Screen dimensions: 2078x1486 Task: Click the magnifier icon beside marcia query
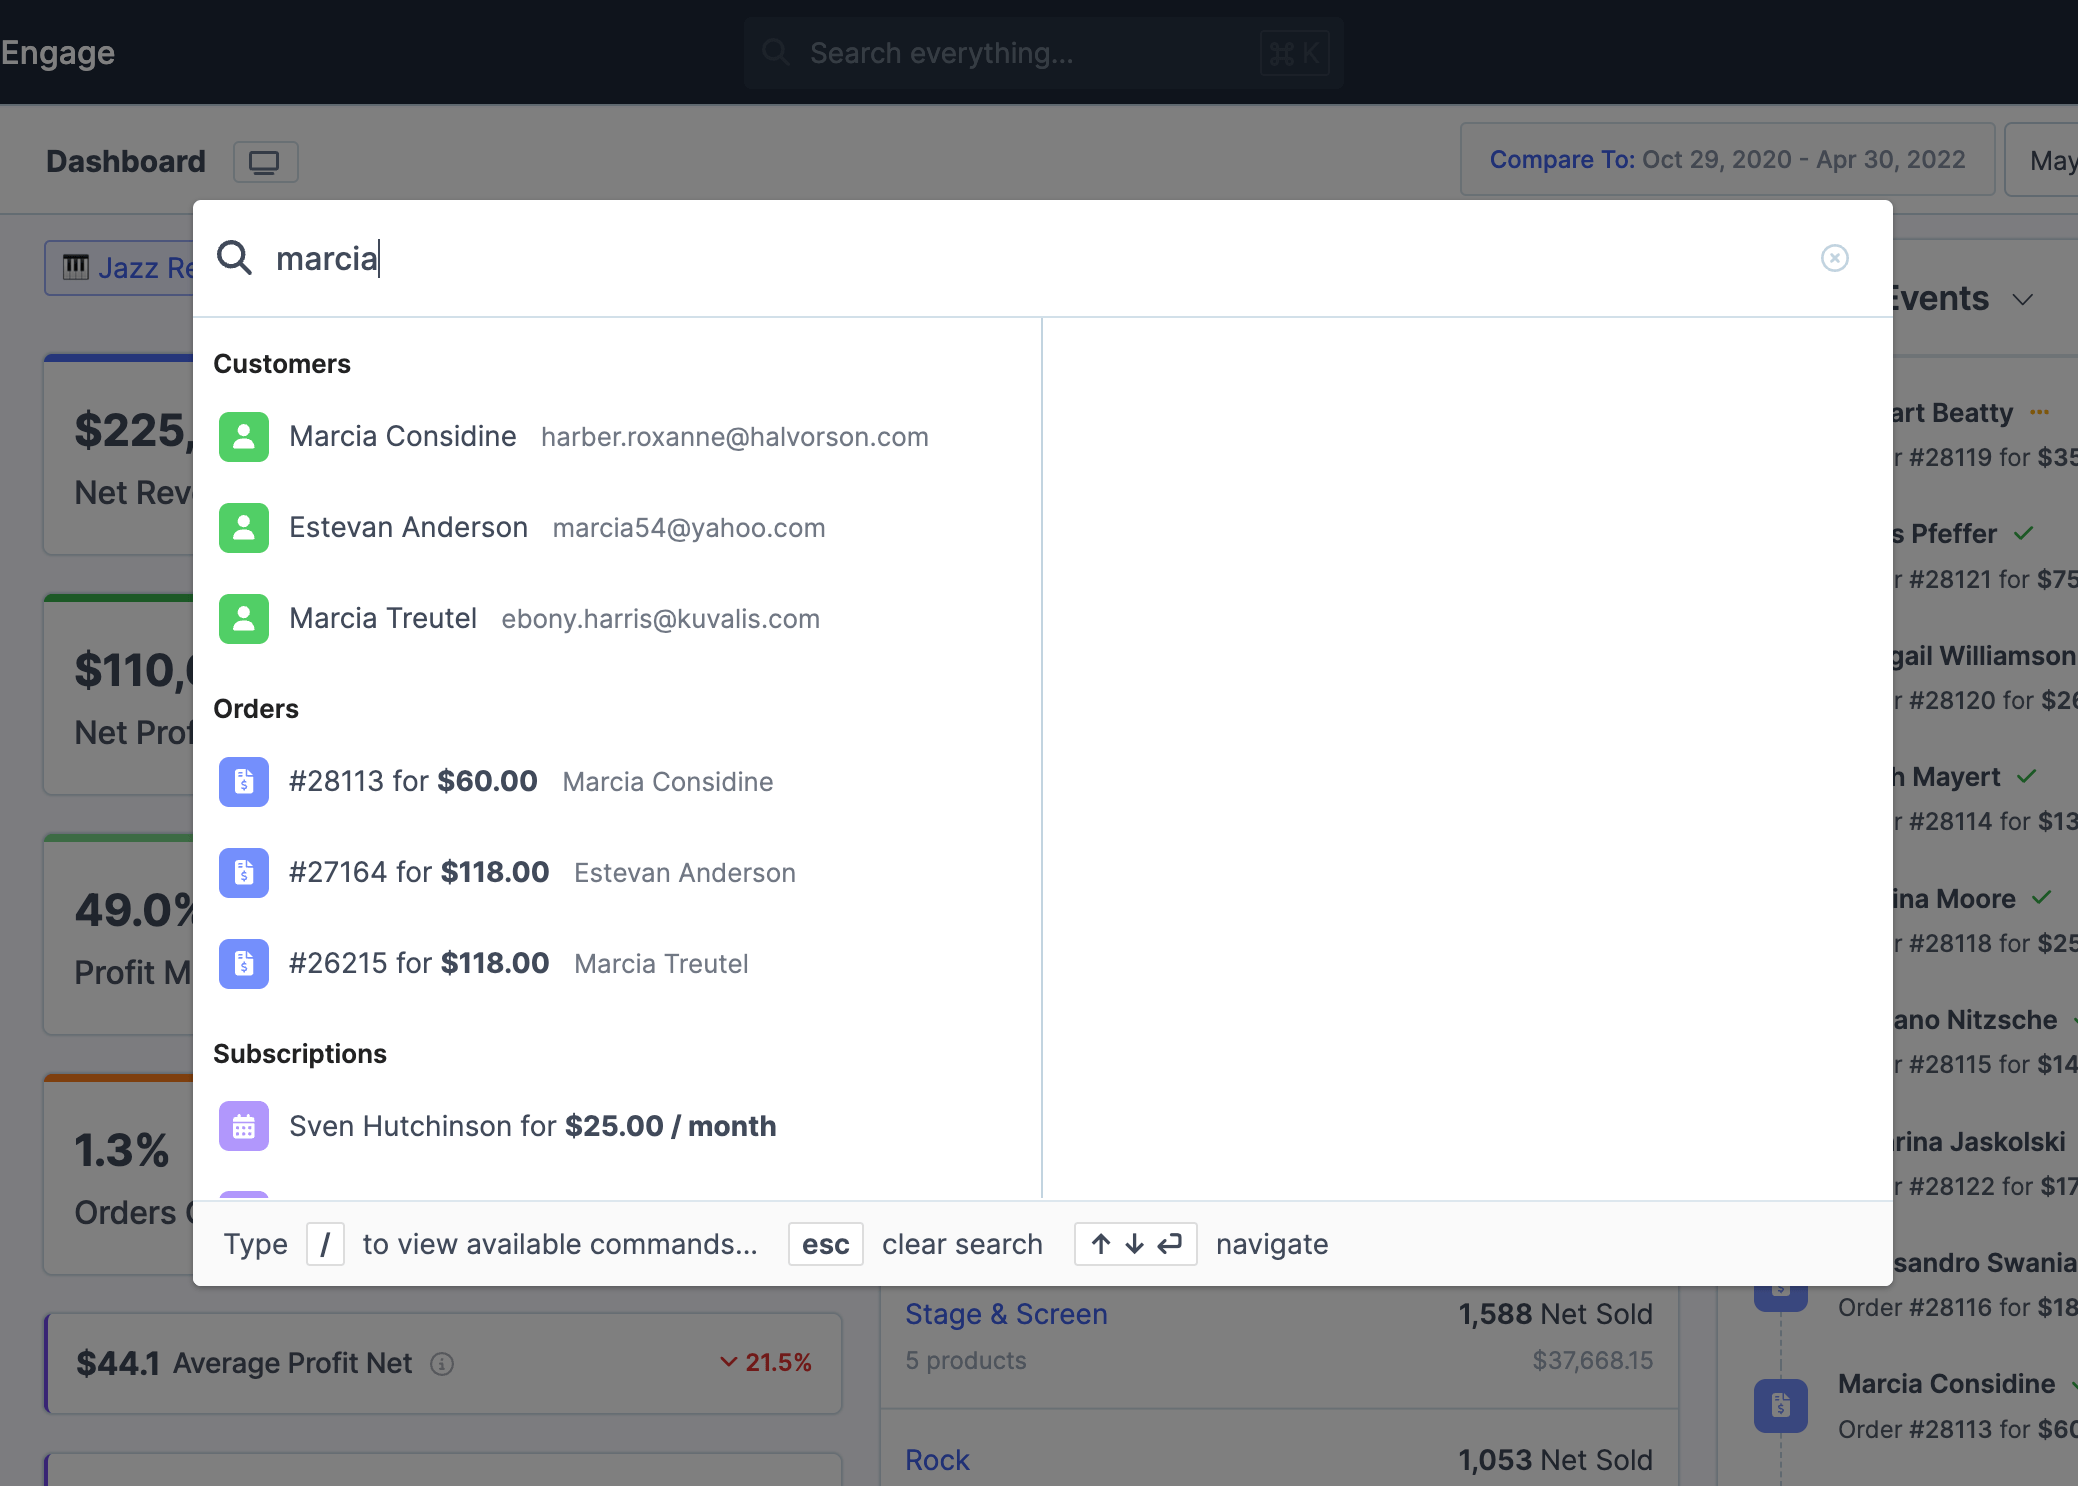tap(234, 258)
